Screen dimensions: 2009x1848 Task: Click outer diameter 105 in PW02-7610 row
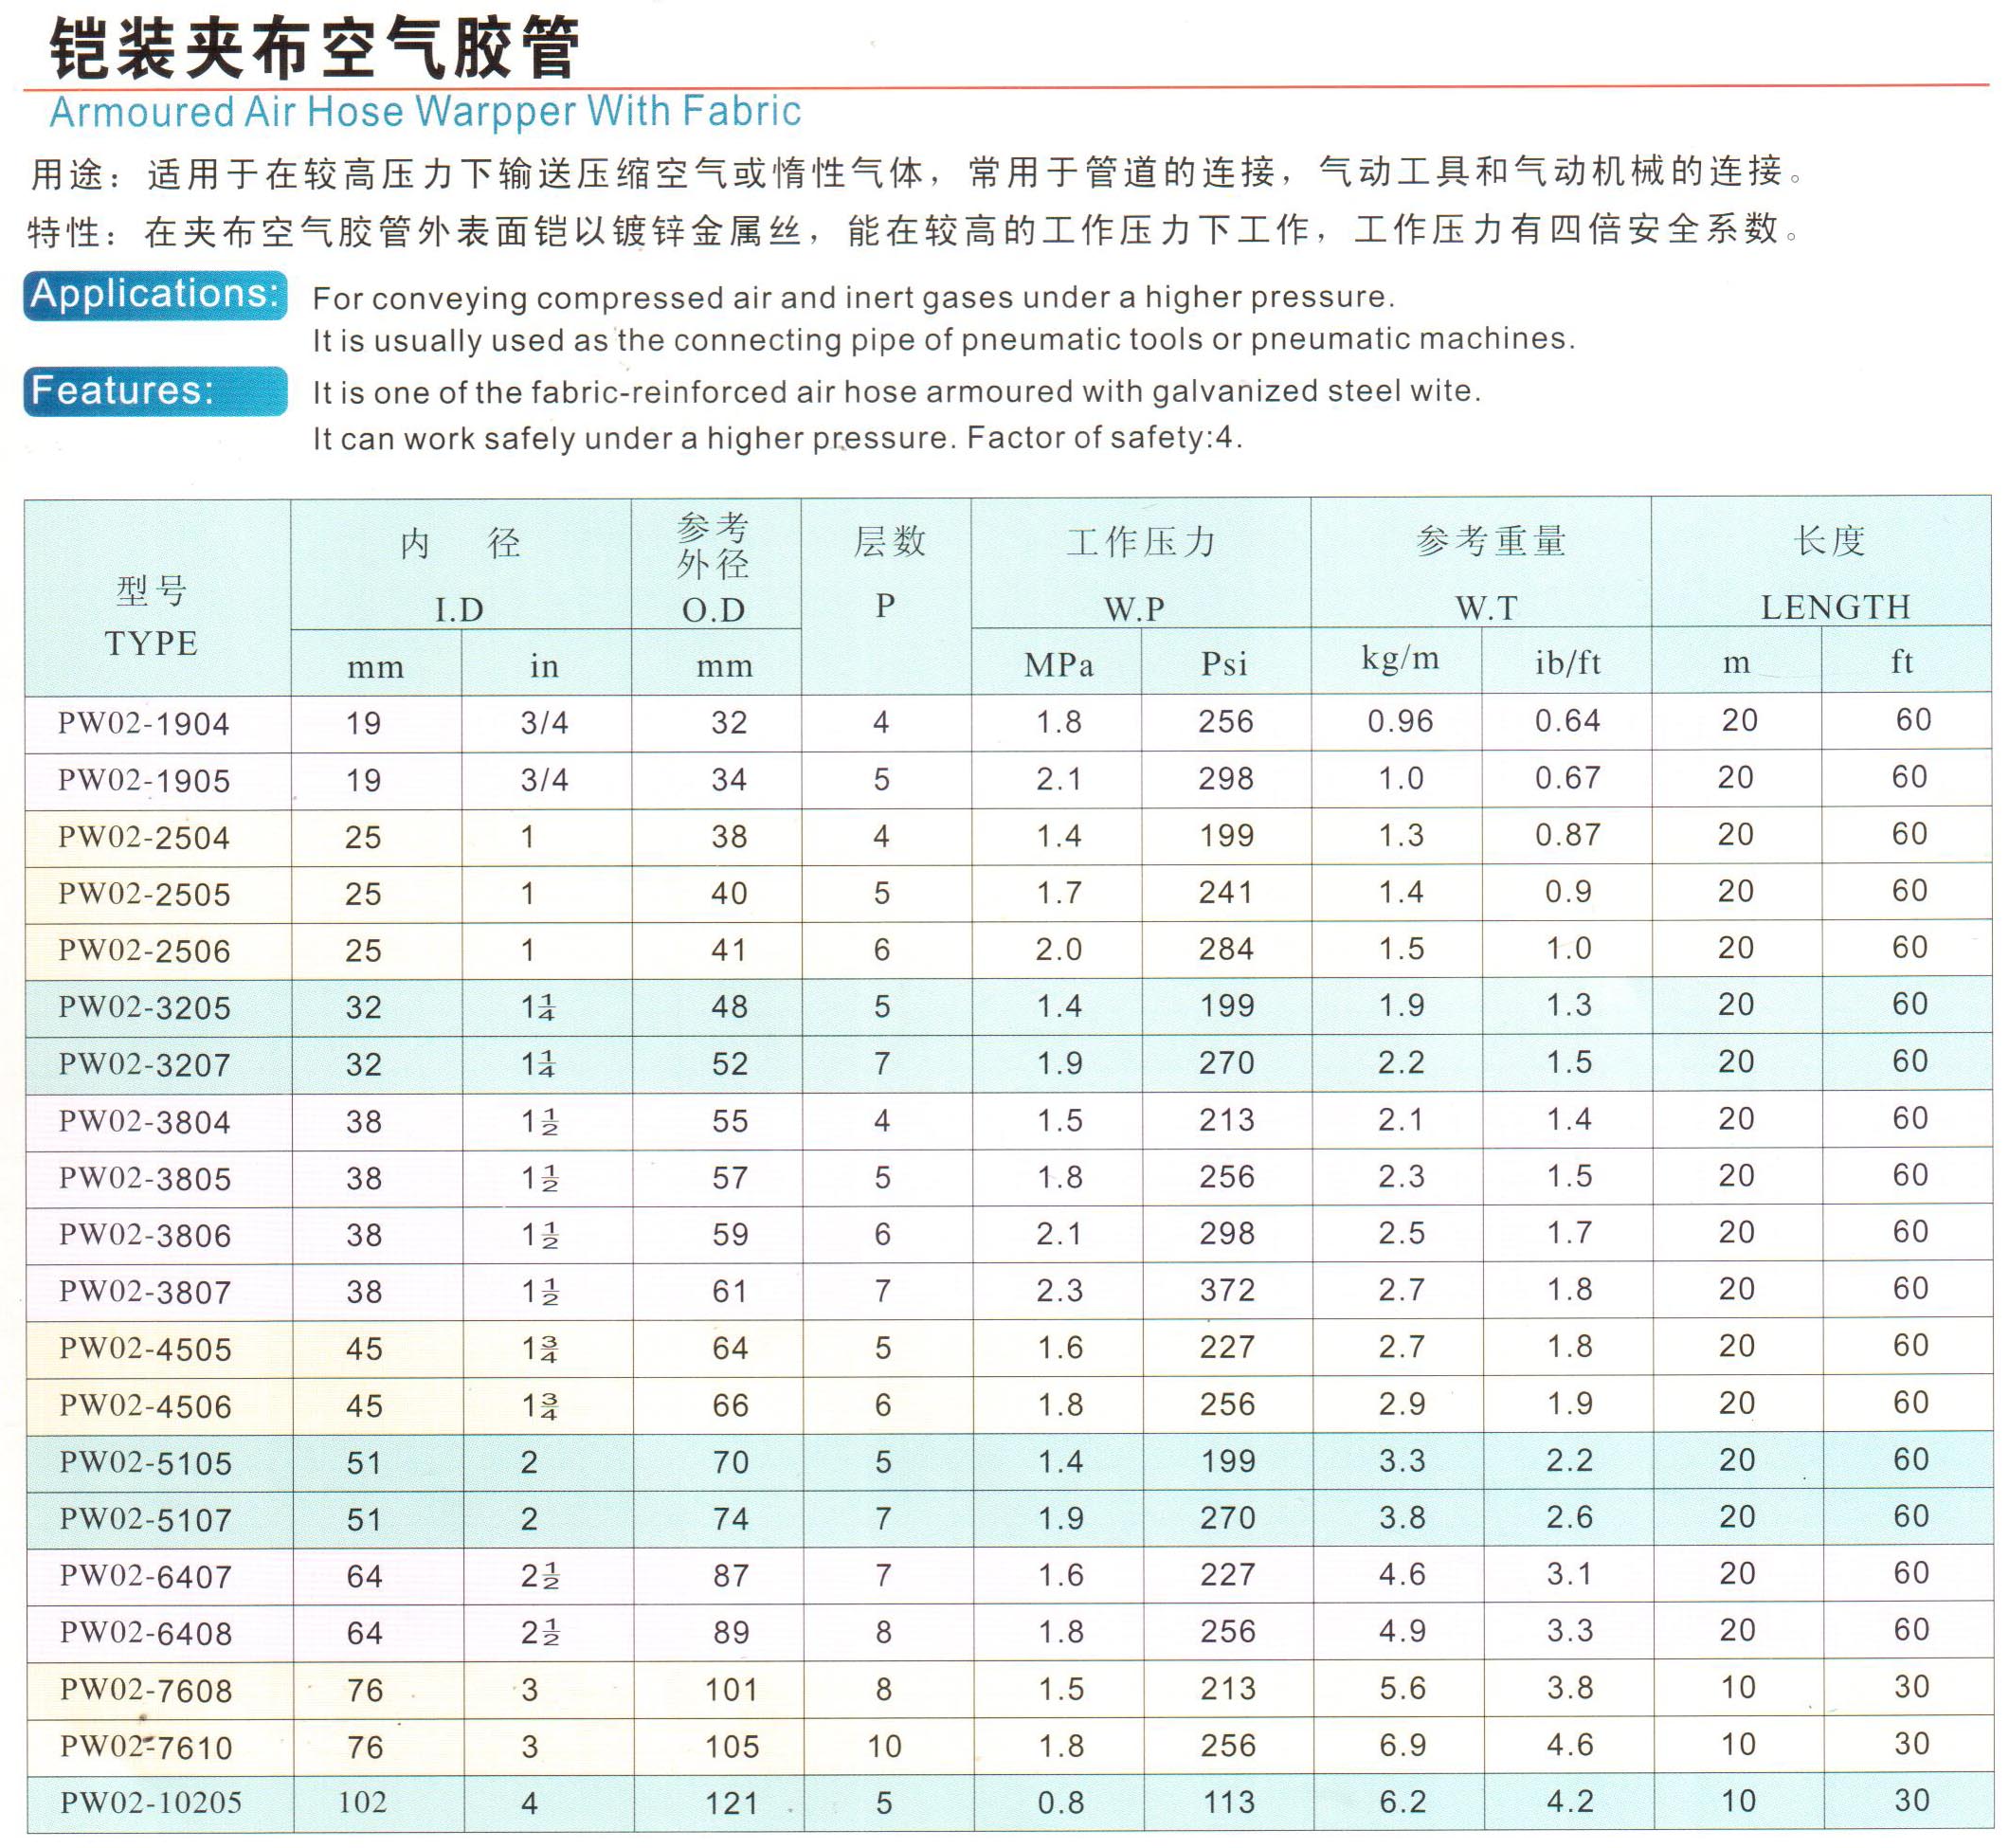coord(732,1747)
